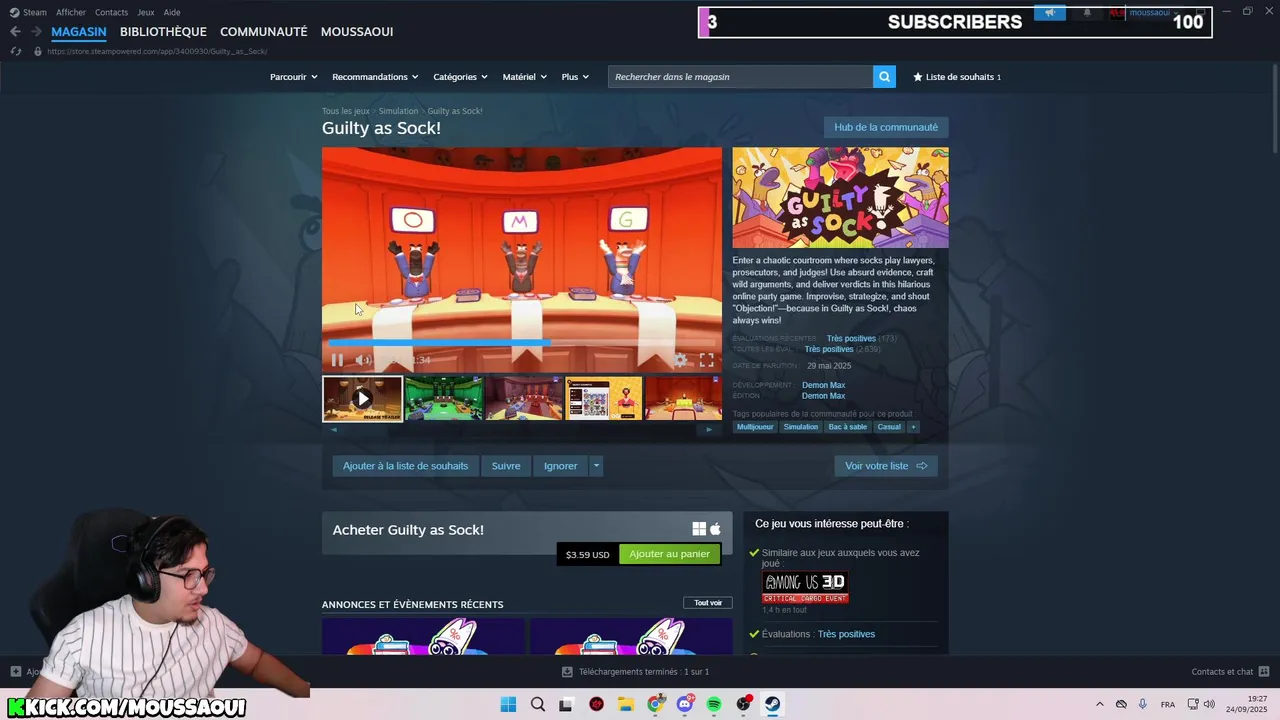Click Voir votre liste button
The image size is (1280, 720).
coord(886,466)
